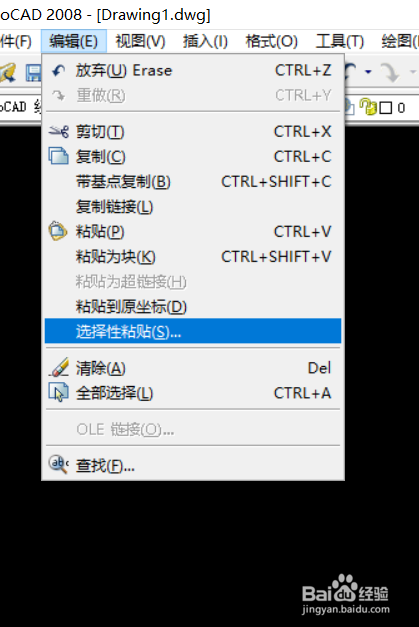The height and width of the screenshot is (627, 419).
Task: Open the 格式(O) menu
Action: point(271,41)
